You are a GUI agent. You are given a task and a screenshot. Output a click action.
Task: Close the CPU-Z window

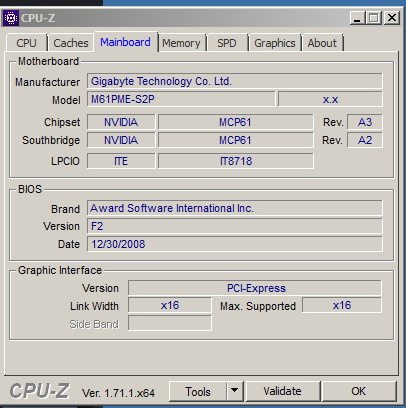click(x=392, y=18)
